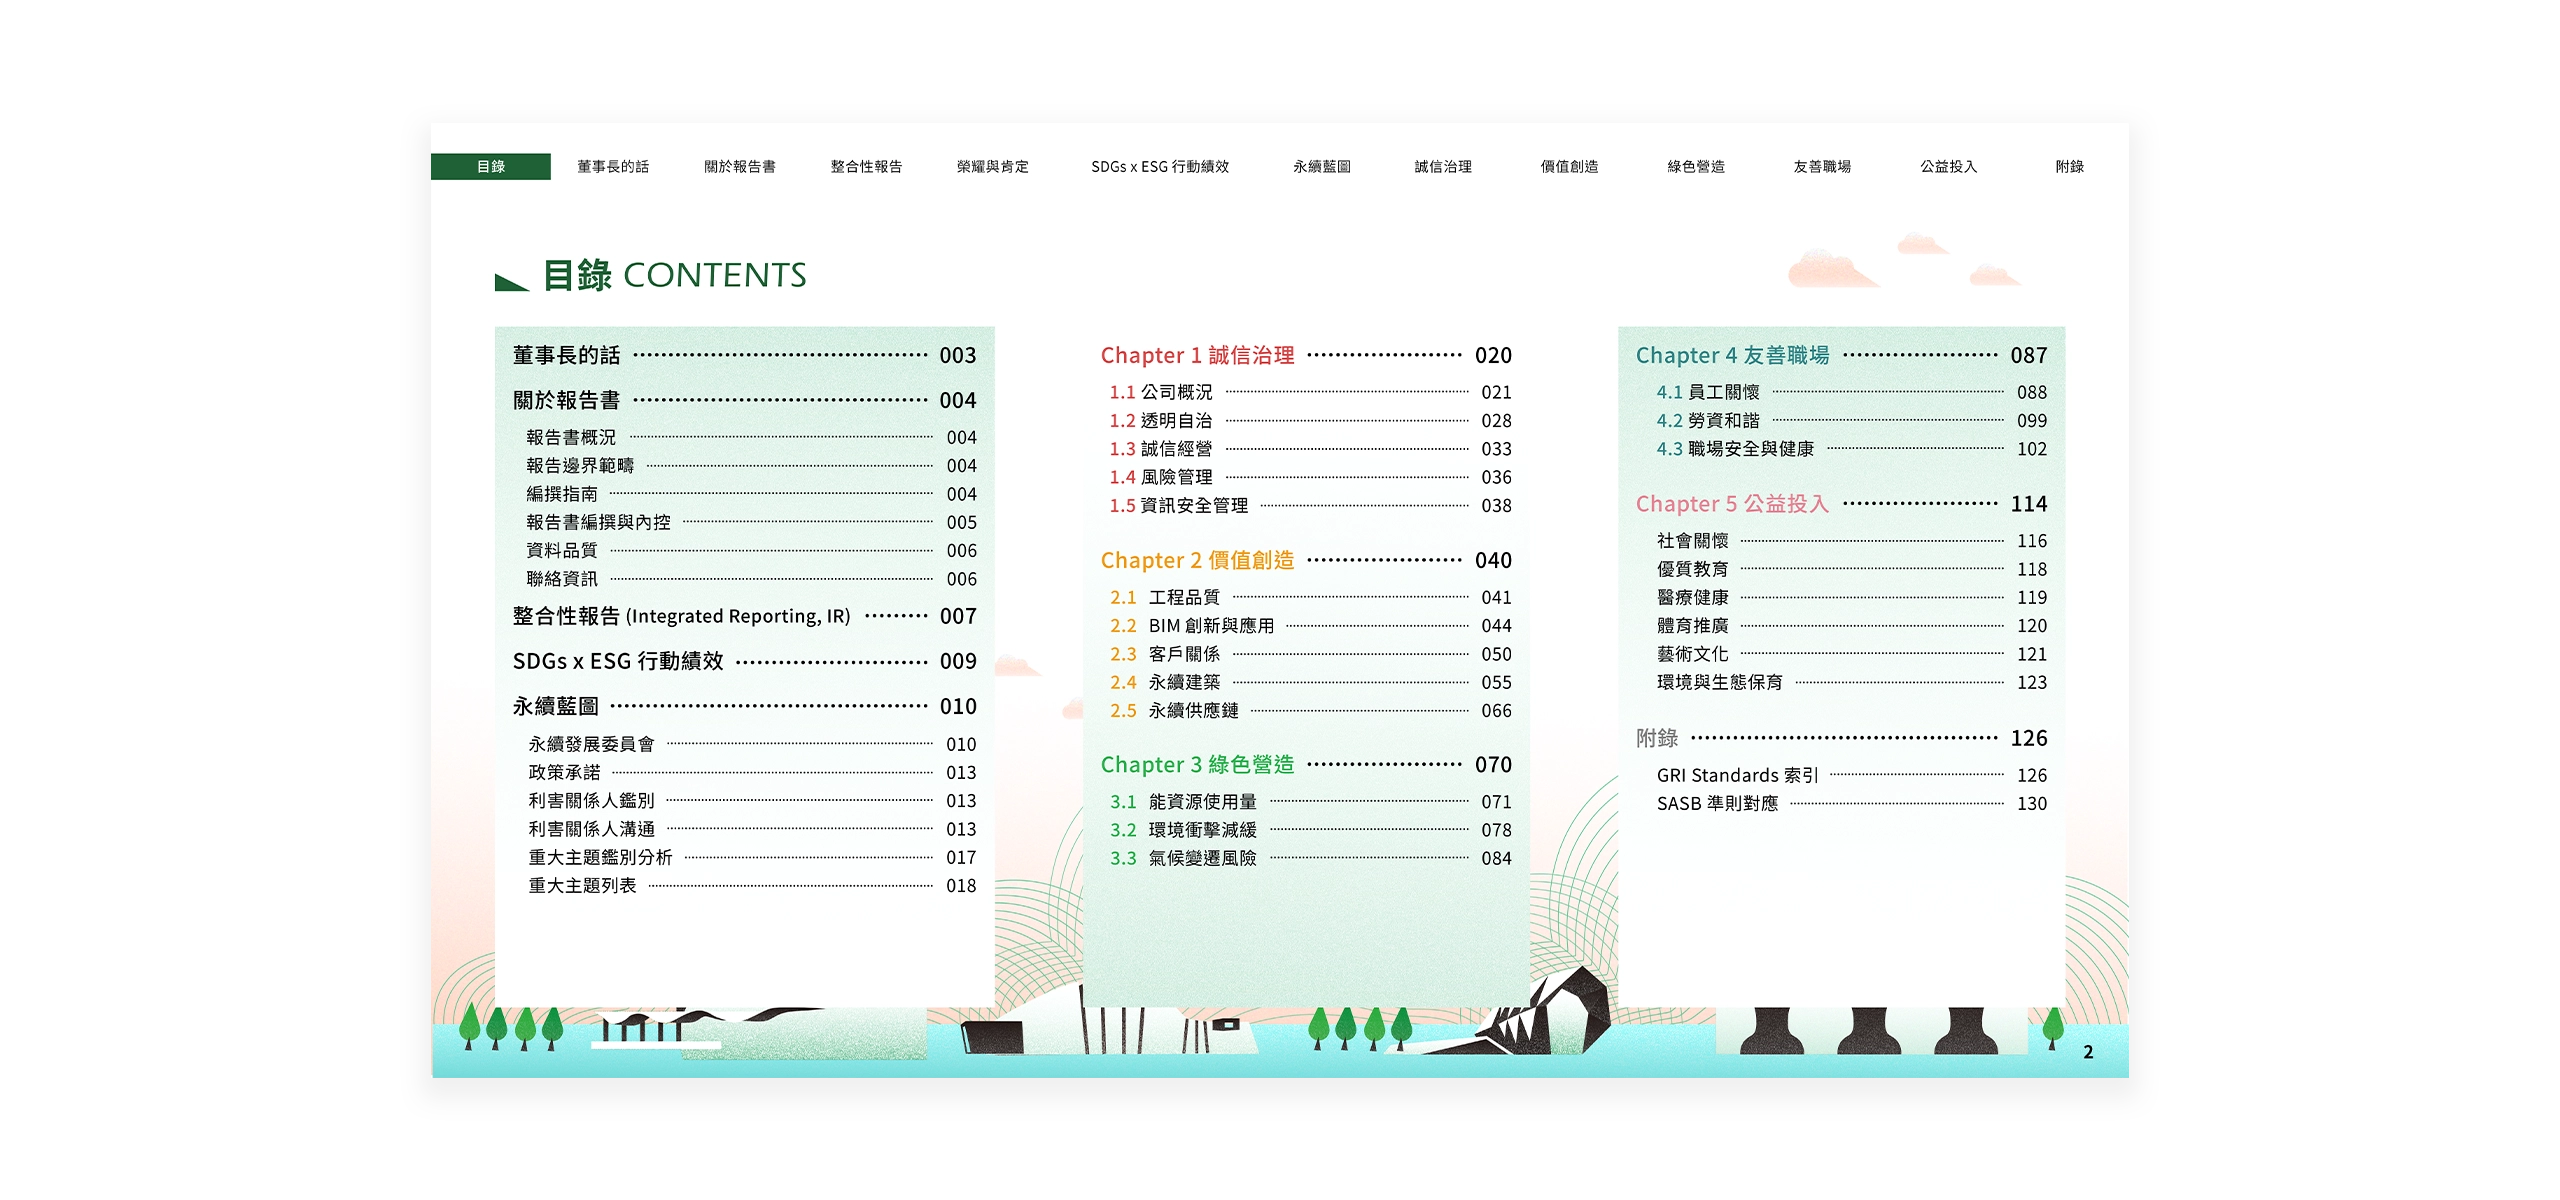Select the 誠信治理 tab in the navigation bar
Image resolution: width=2560 pixels, height=1200 pixels.
point(1444,167)
